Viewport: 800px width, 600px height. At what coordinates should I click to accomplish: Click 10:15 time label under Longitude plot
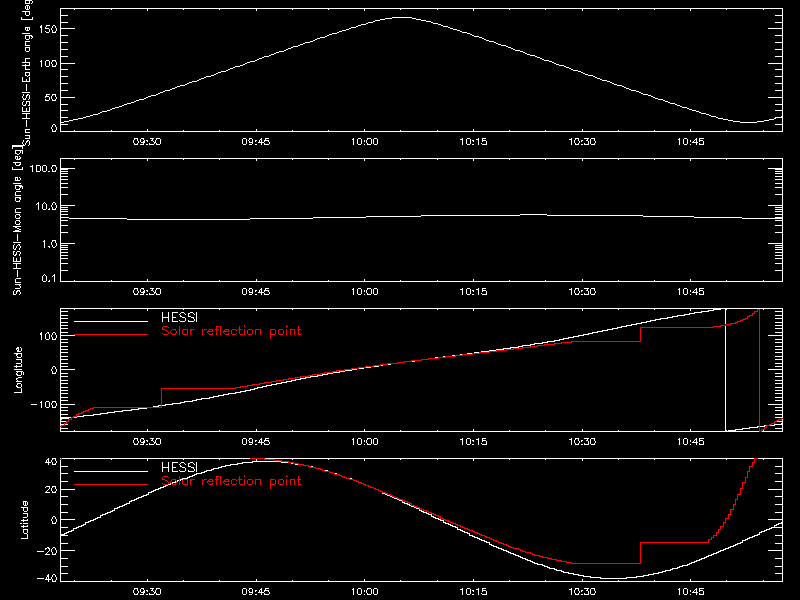(473, 441)
